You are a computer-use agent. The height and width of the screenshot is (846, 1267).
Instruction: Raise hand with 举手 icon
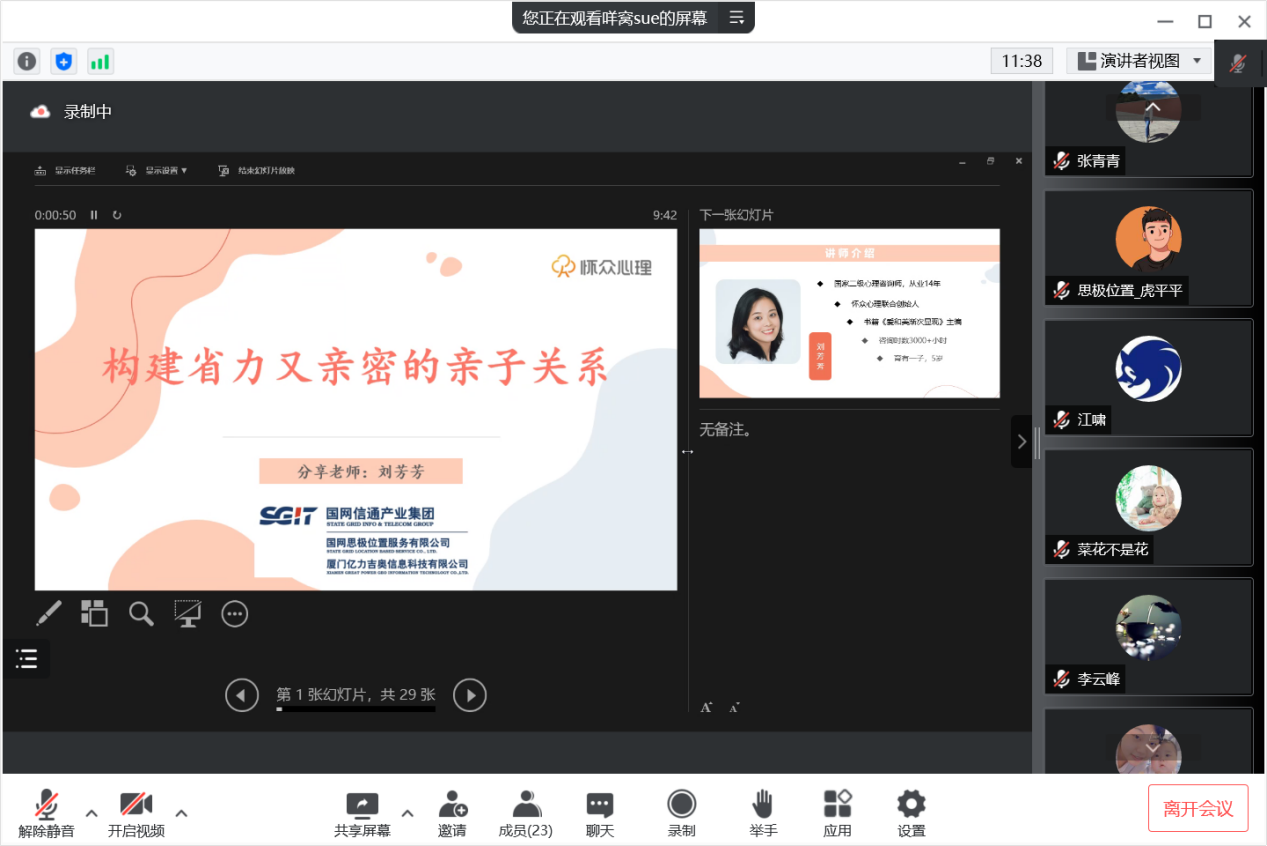click(x=763, y=813)
